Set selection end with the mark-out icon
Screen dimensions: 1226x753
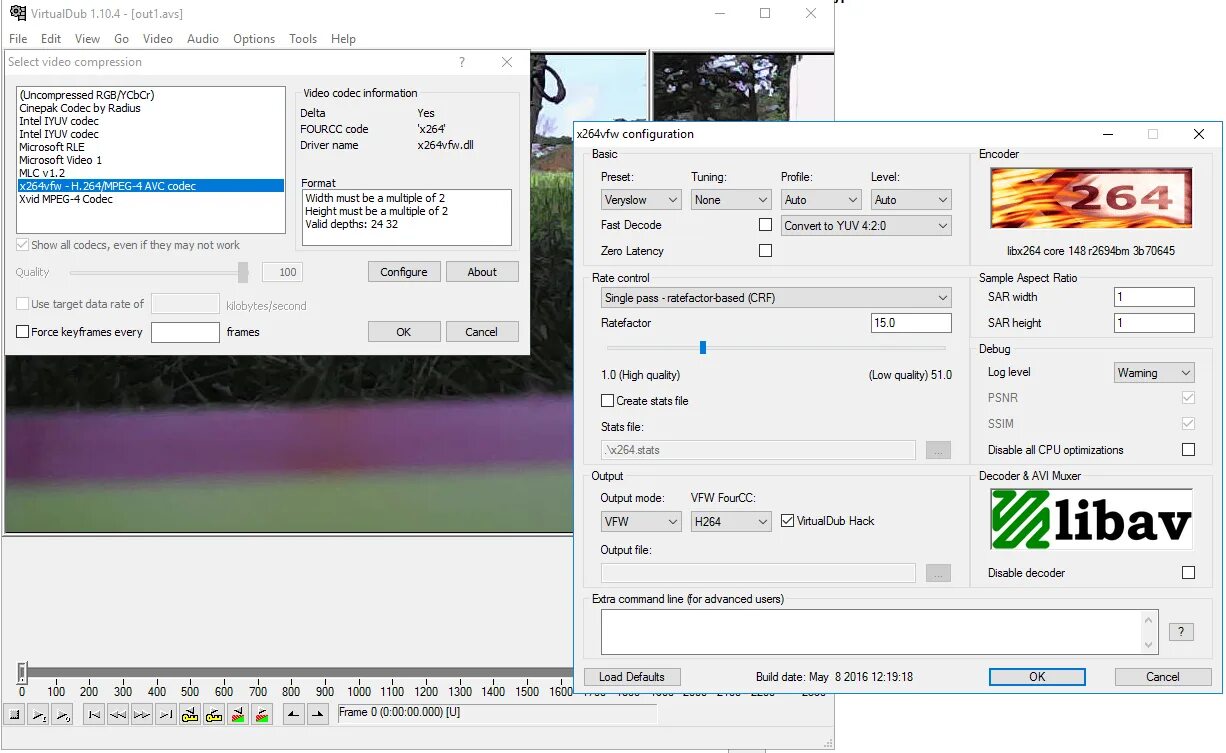pyautogui.click(x=318, y=714)
